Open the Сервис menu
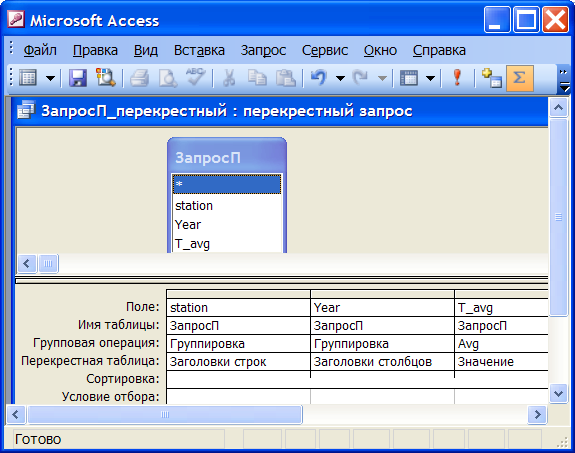This screenshot has width=575, height=453. tap(325, 50)
